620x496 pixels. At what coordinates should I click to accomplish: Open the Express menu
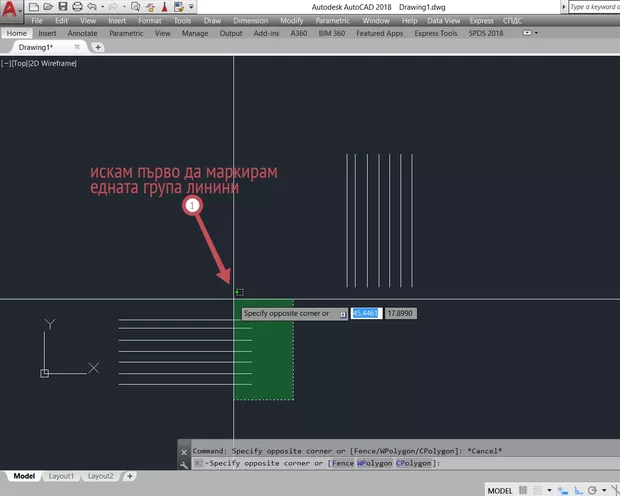tap(482, 21)
